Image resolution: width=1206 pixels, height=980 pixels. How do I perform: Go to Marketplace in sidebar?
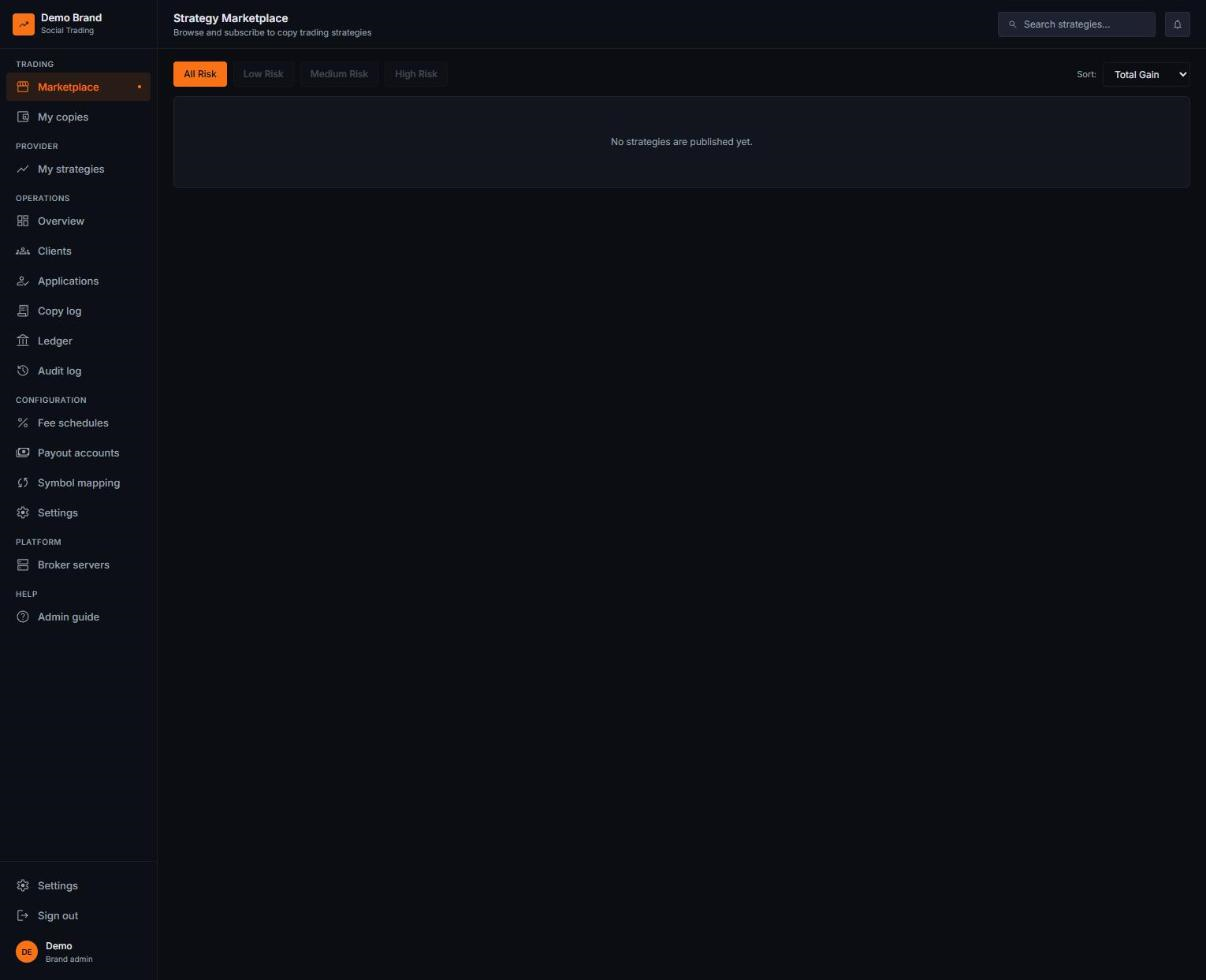point(78,87)
